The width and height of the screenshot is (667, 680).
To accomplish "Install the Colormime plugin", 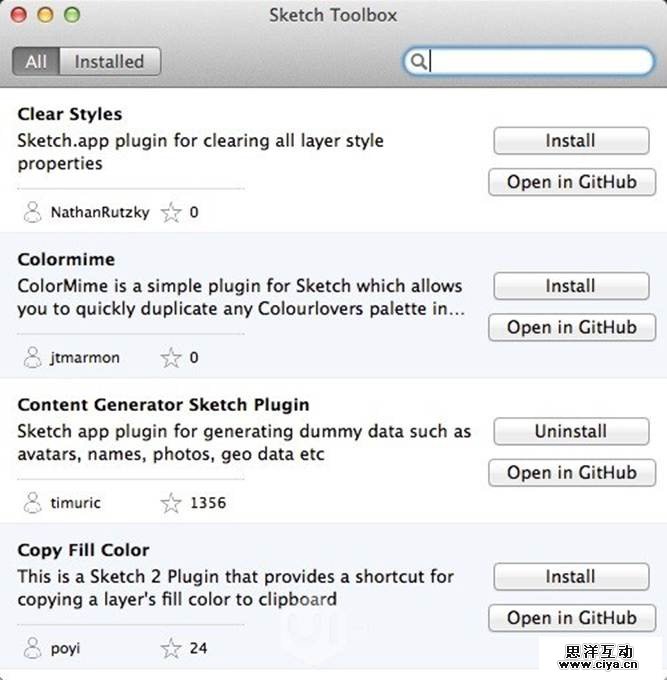I will pyautogui.click(x=570, y=286).
